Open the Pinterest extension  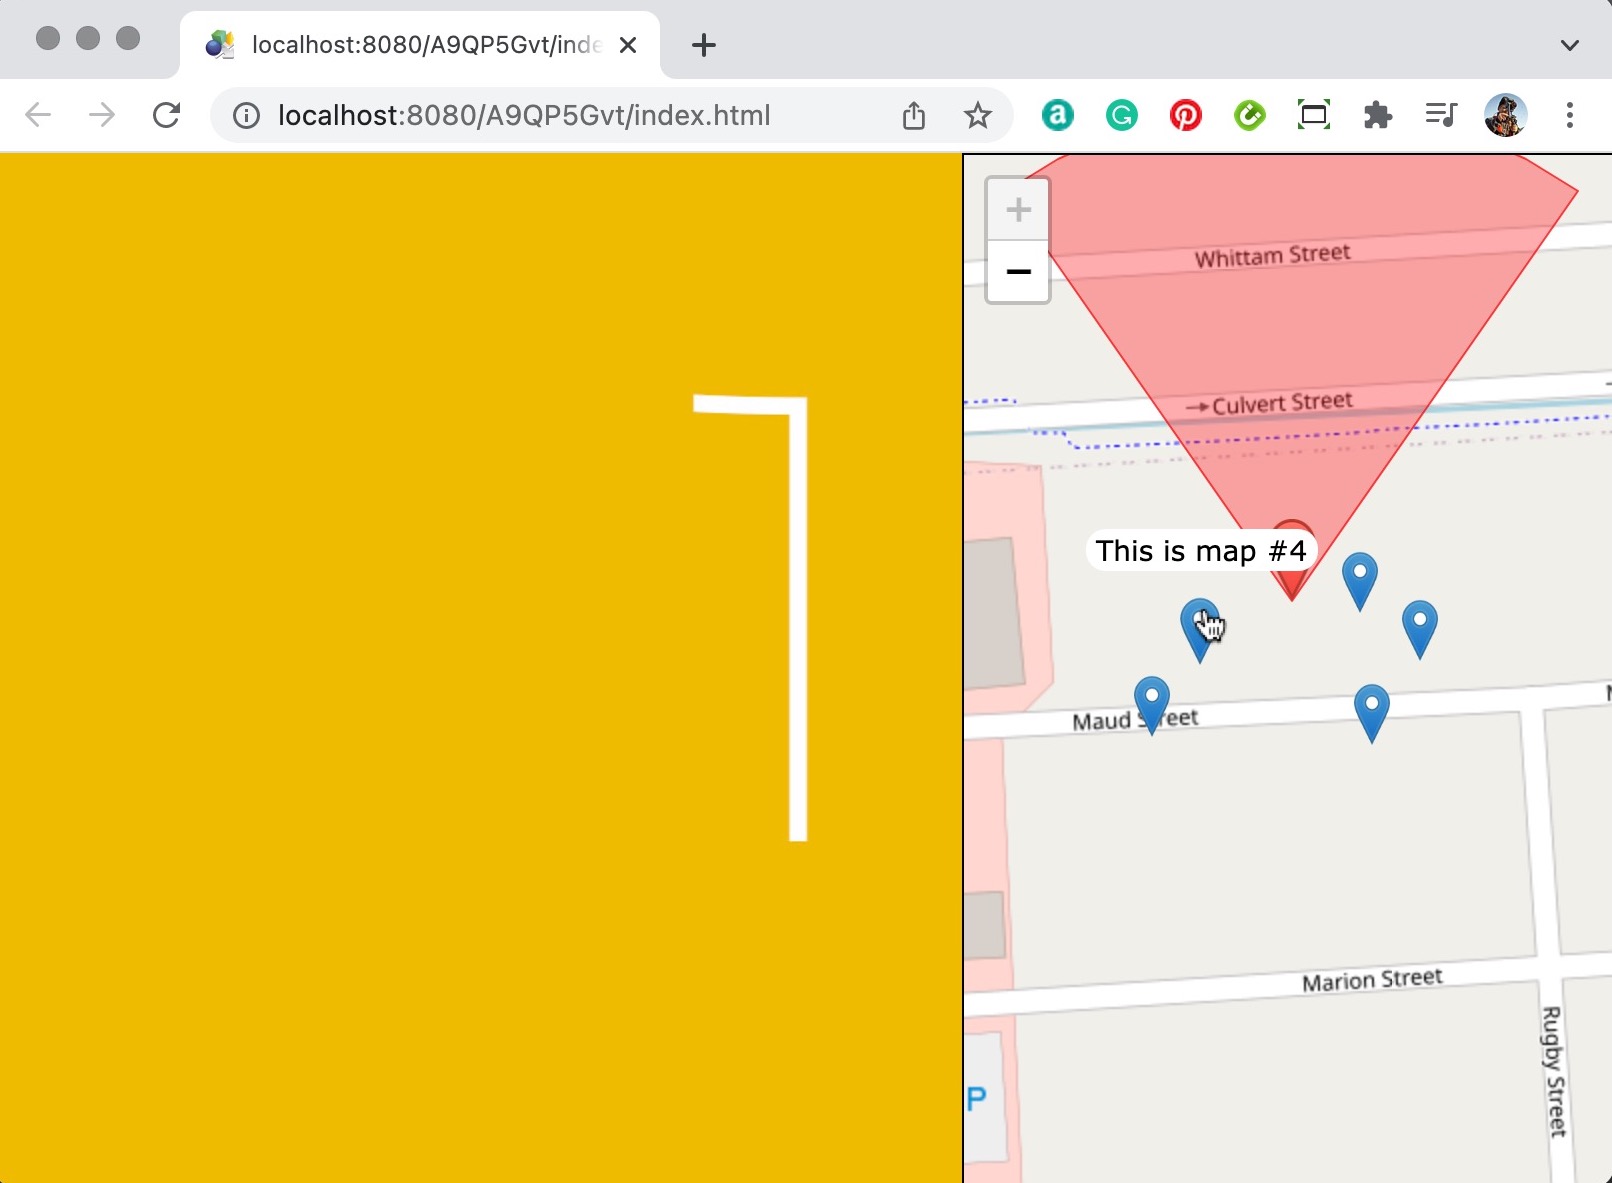pyautogui.click(x=1186, y=116)
